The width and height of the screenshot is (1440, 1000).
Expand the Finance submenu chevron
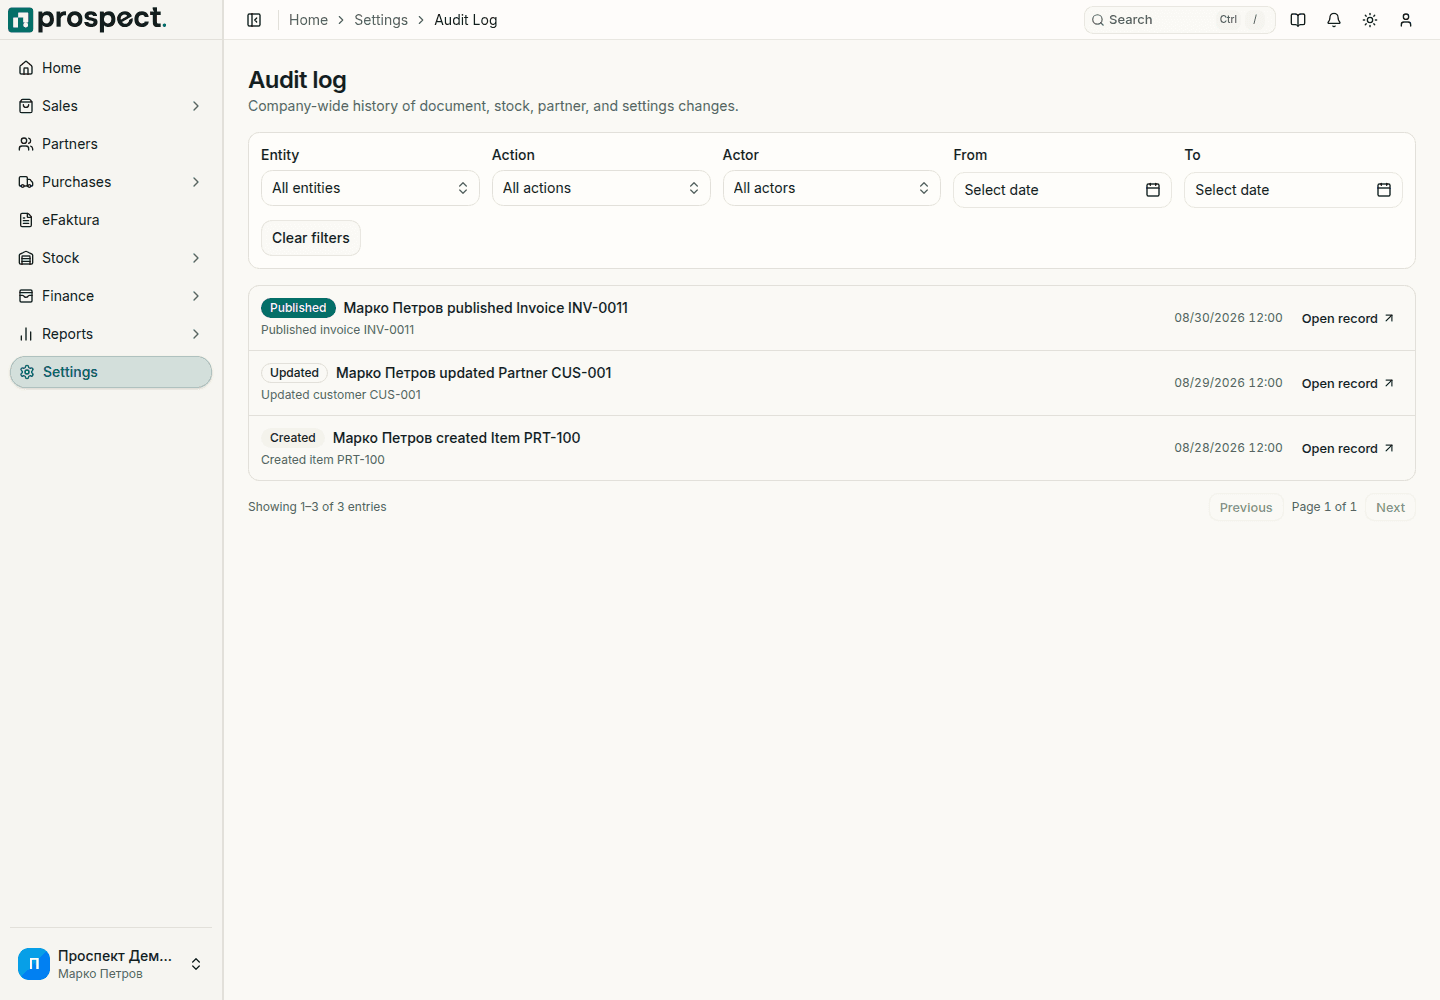tap(196, 296)
